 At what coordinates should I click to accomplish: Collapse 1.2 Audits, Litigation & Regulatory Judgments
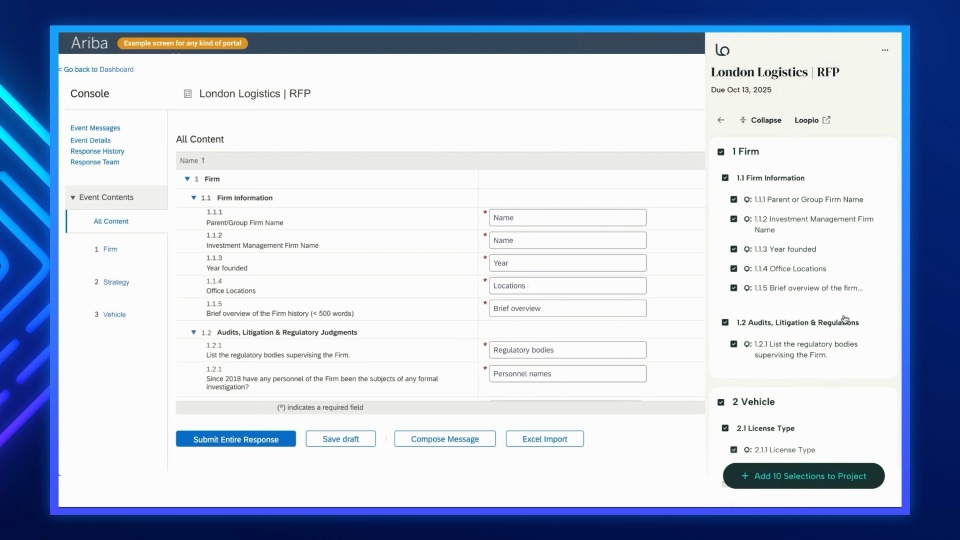[193, 332]
